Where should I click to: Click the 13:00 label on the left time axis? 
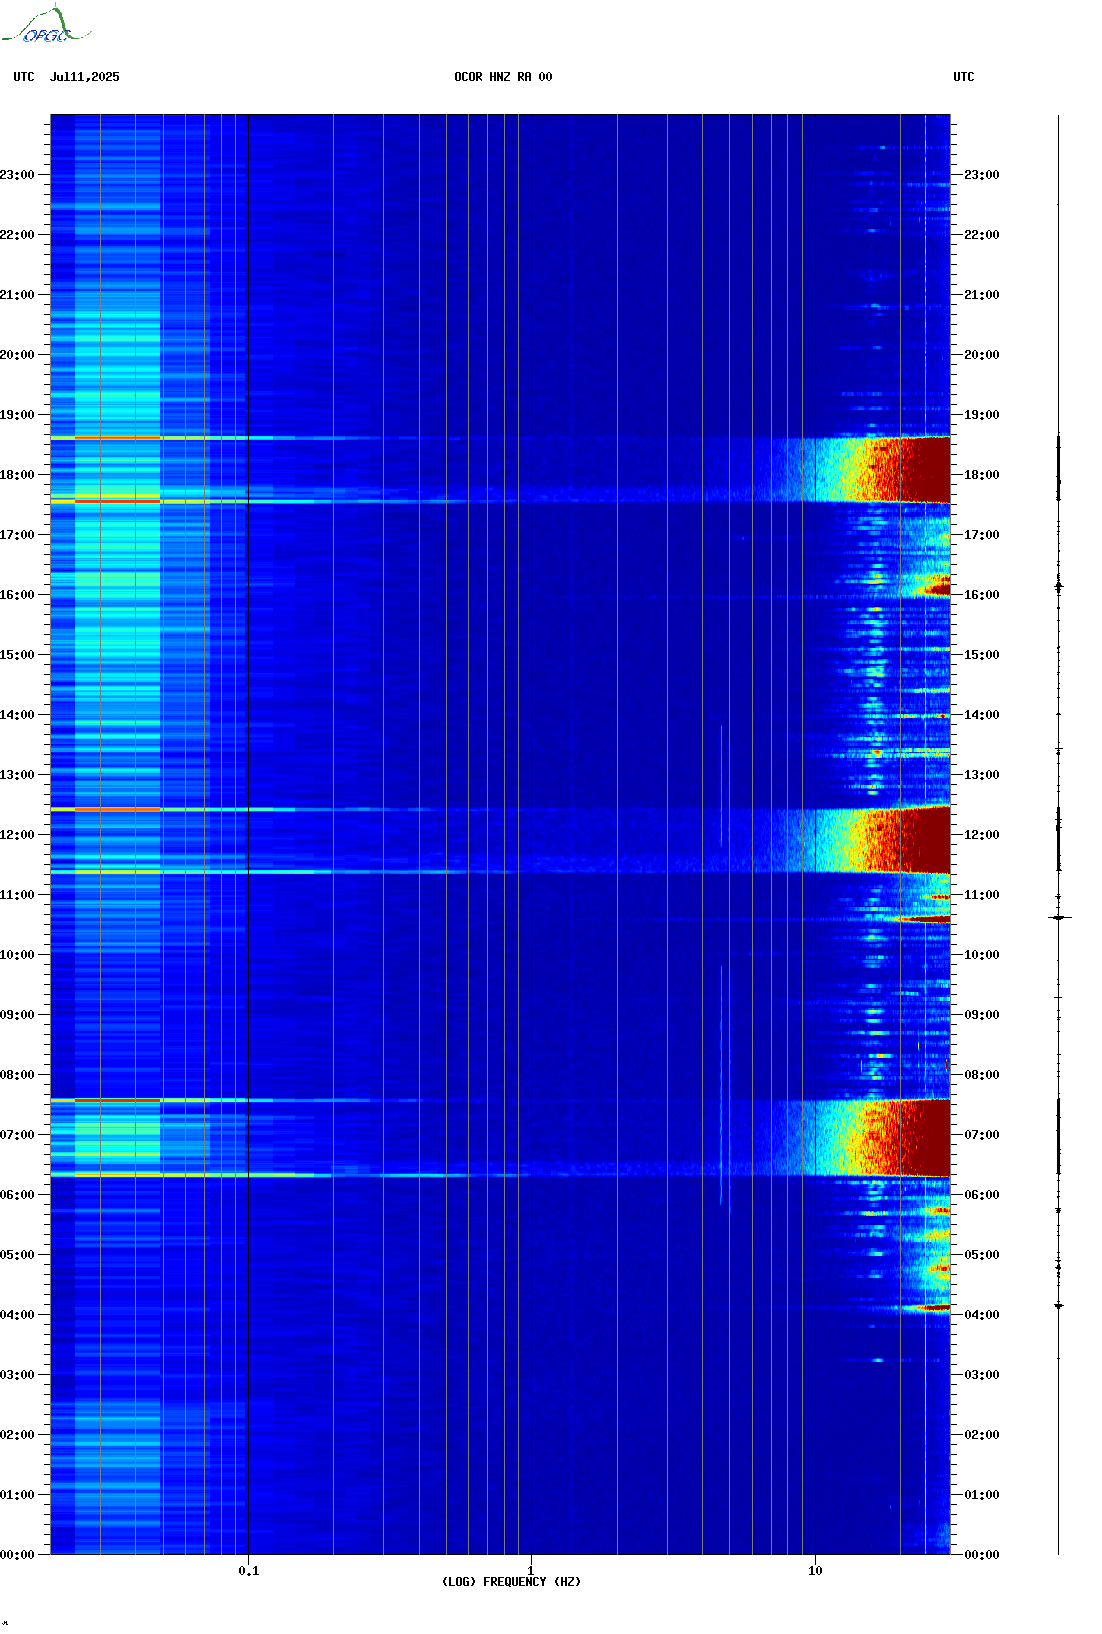pyautogui.click(x=17, y=775)
